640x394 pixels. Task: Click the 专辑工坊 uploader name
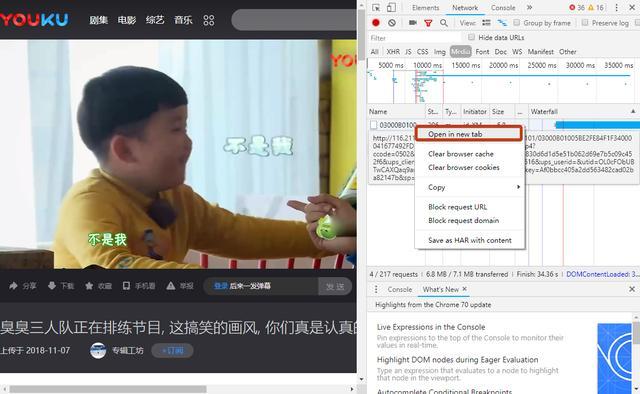(128, 351)
